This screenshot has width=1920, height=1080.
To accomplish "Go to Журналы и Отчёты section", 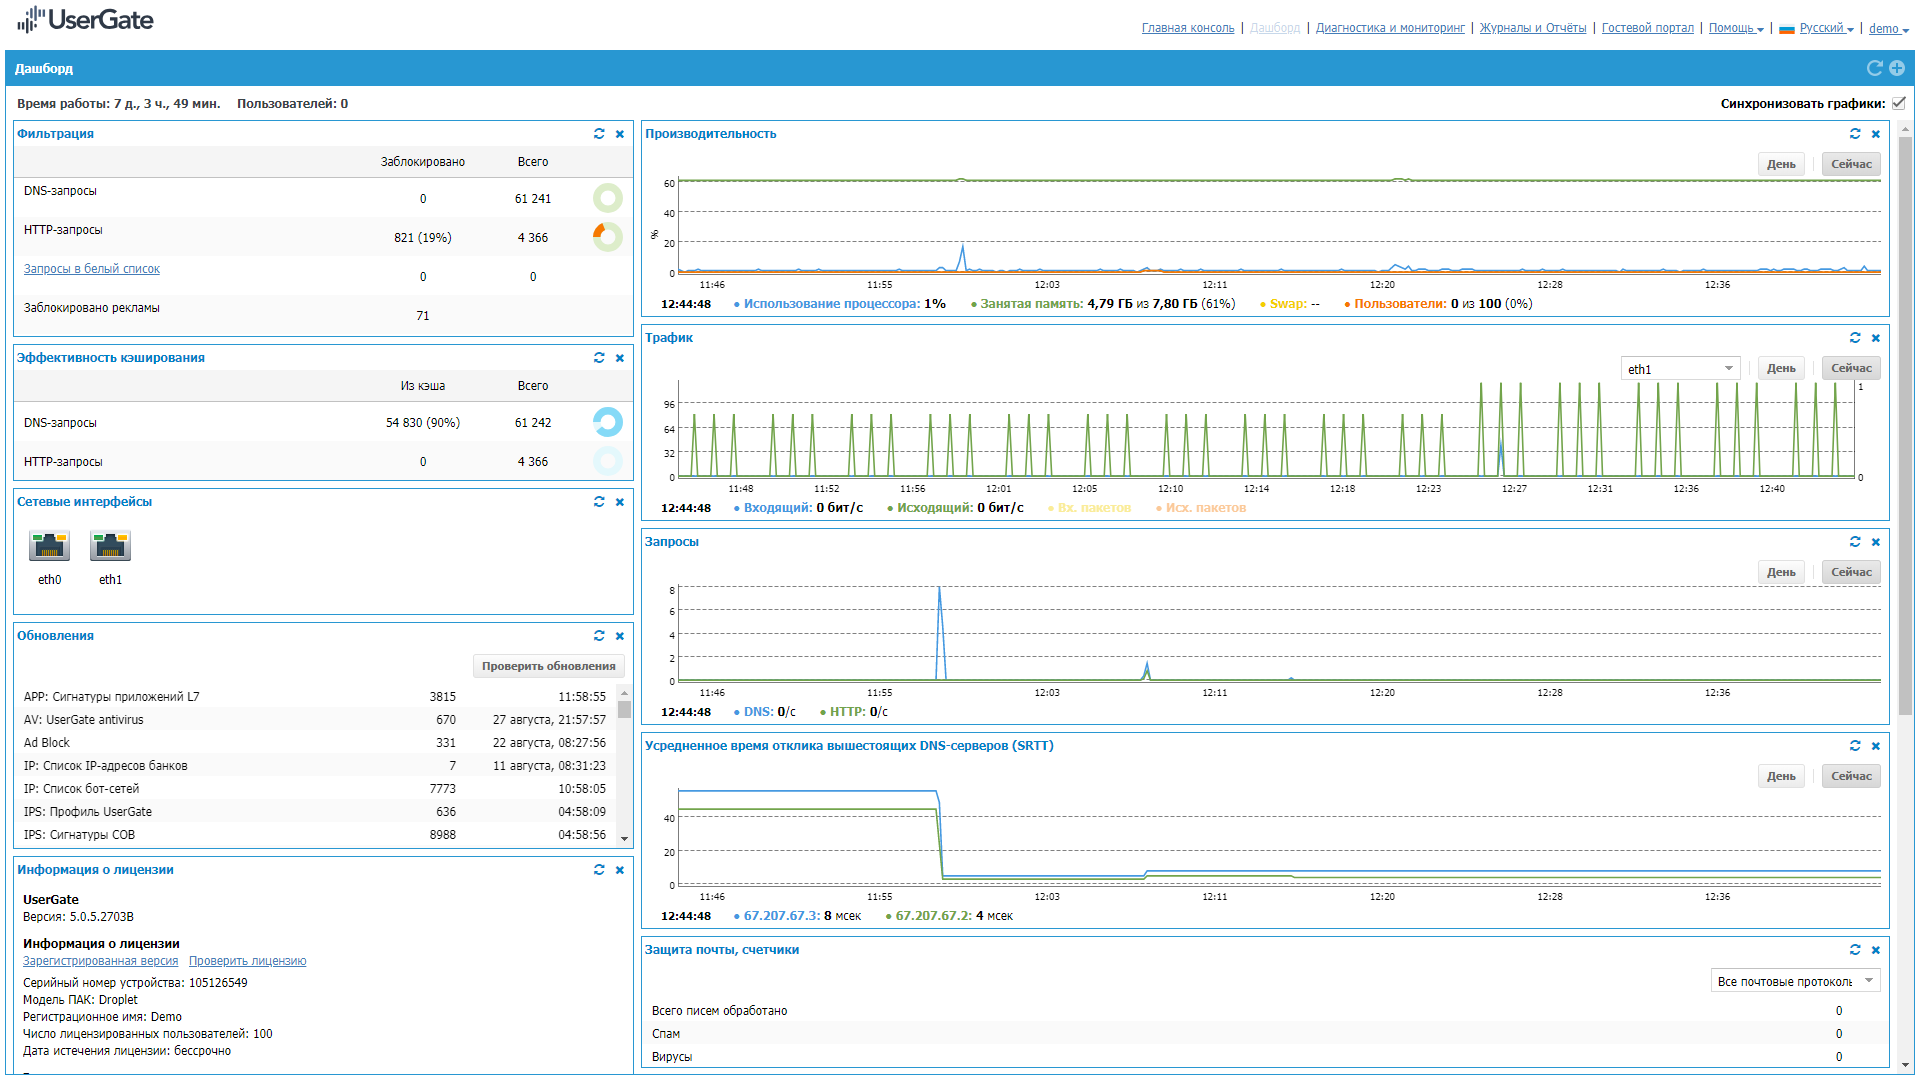I will [x=1532, y=28].
